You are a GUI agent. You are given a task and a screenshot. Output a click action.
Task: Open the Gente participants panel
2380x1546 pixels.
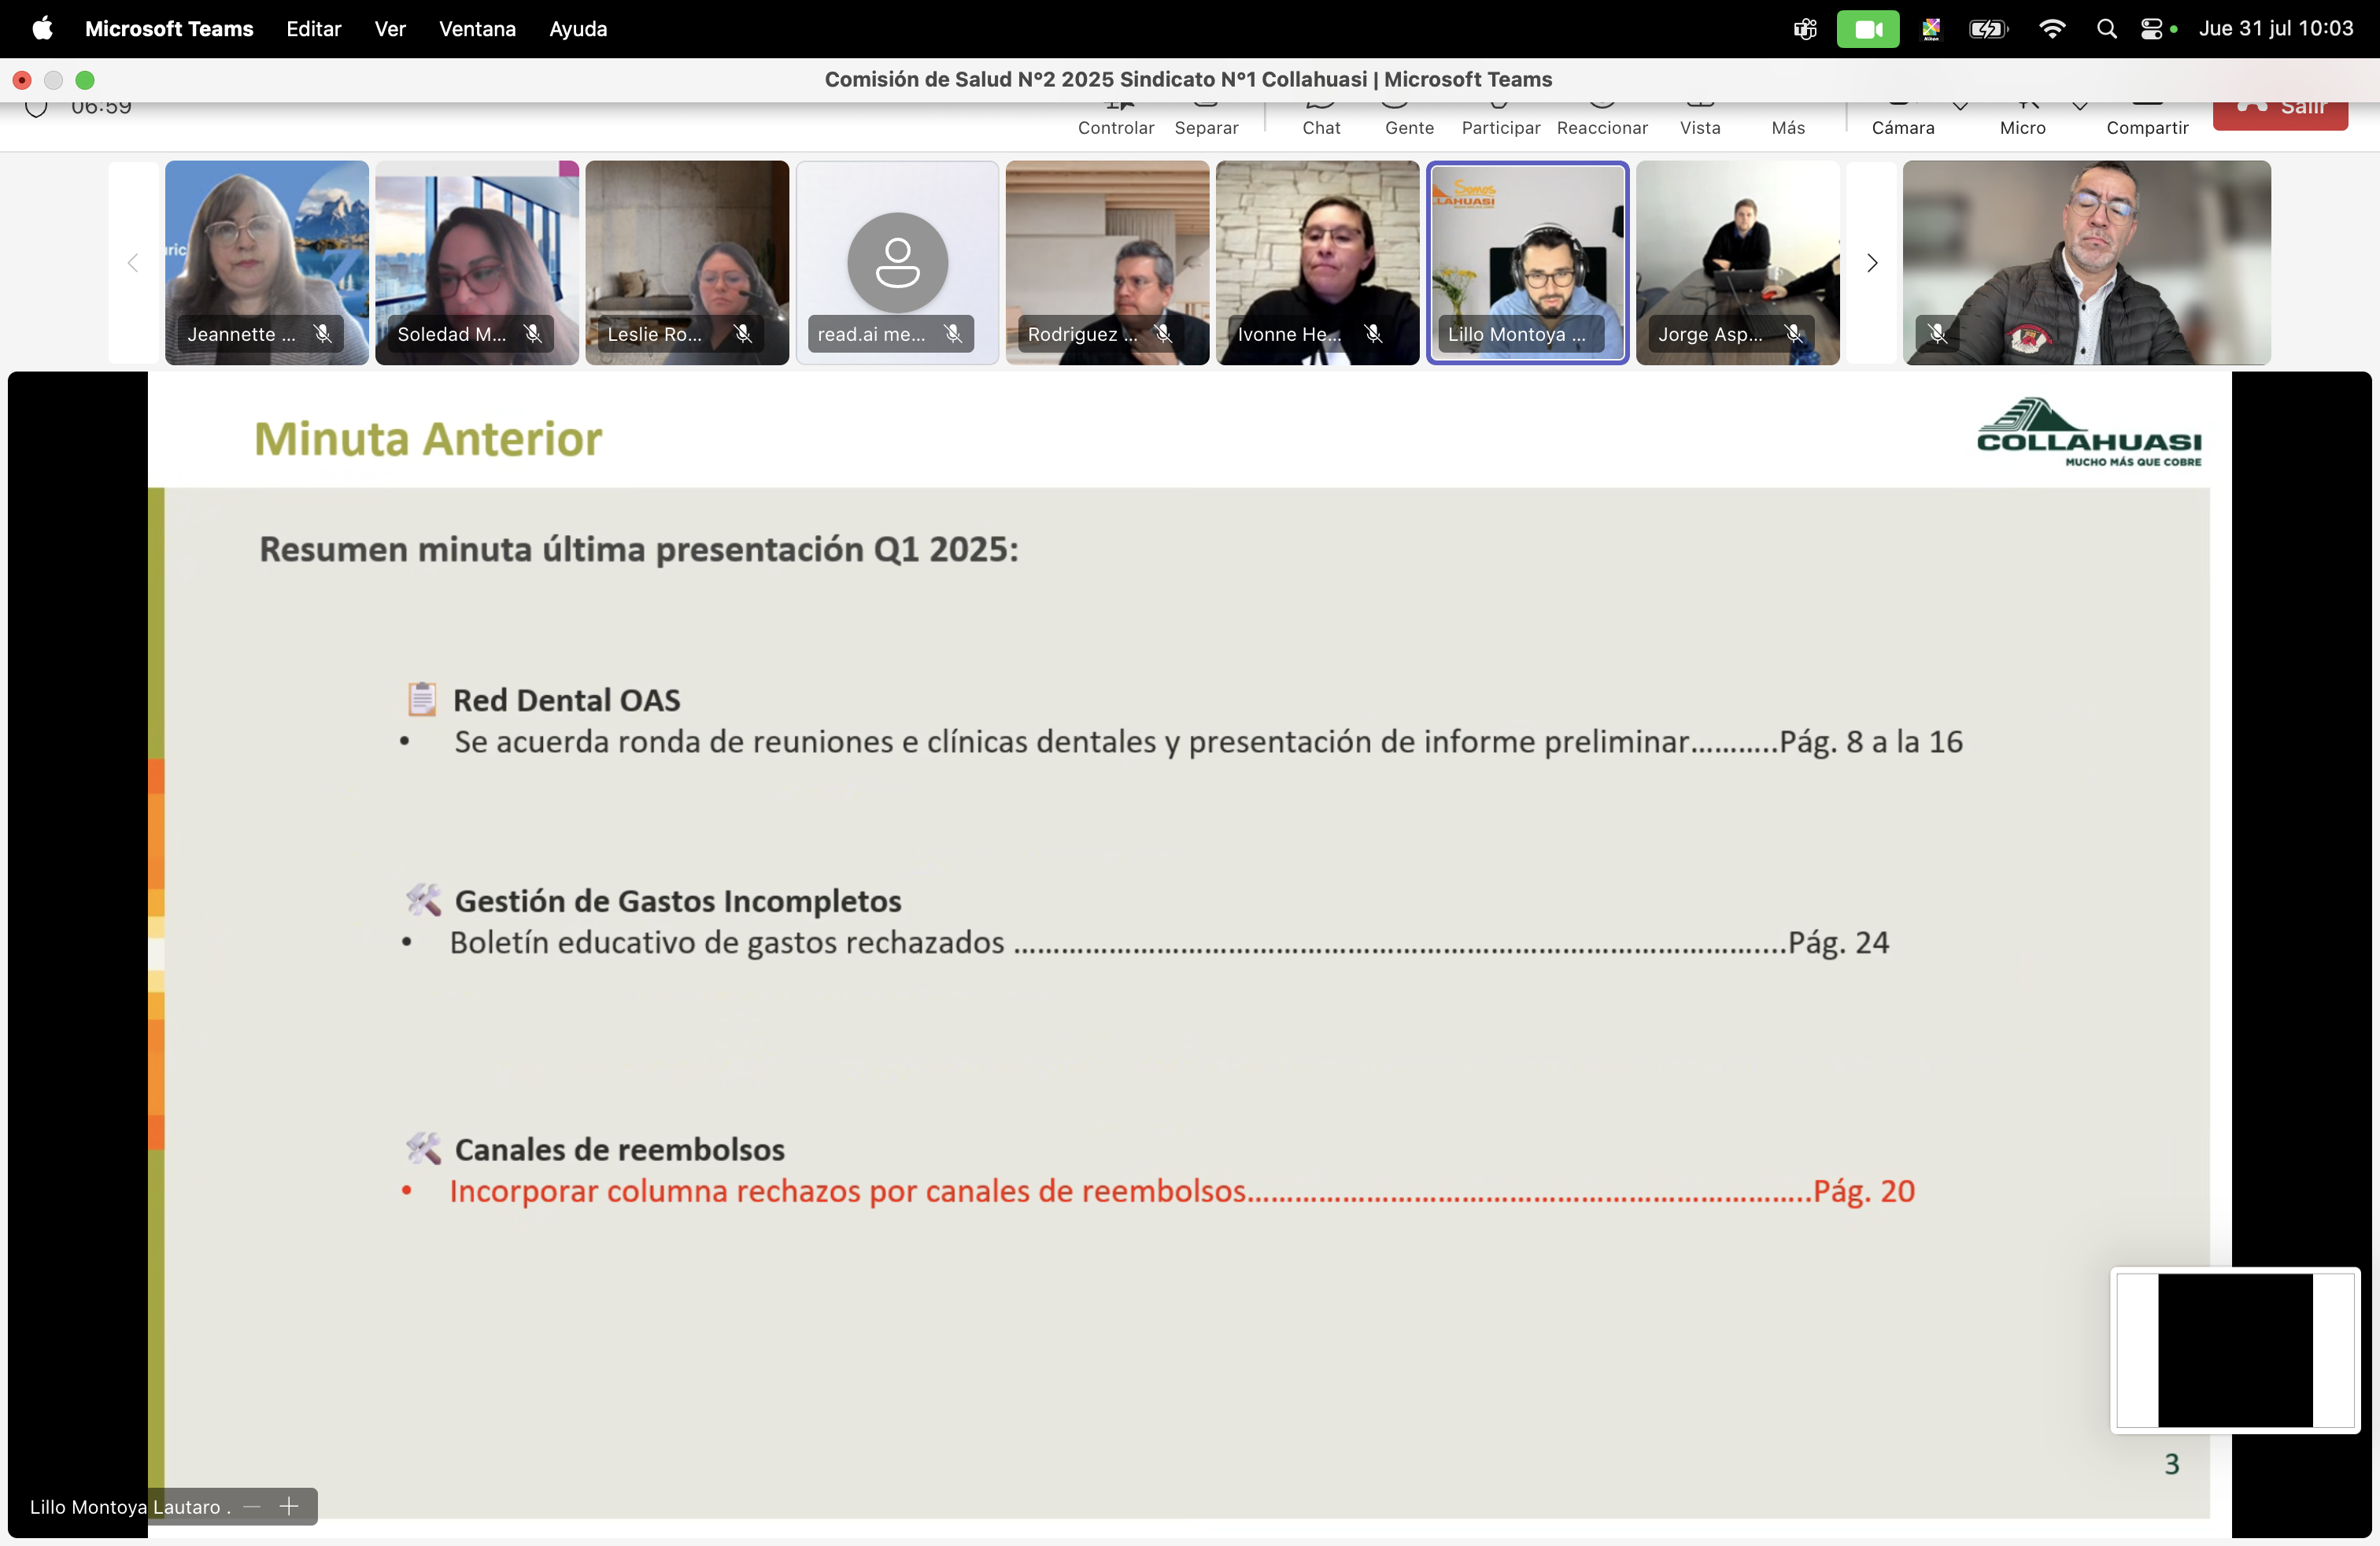[1409, 118]
